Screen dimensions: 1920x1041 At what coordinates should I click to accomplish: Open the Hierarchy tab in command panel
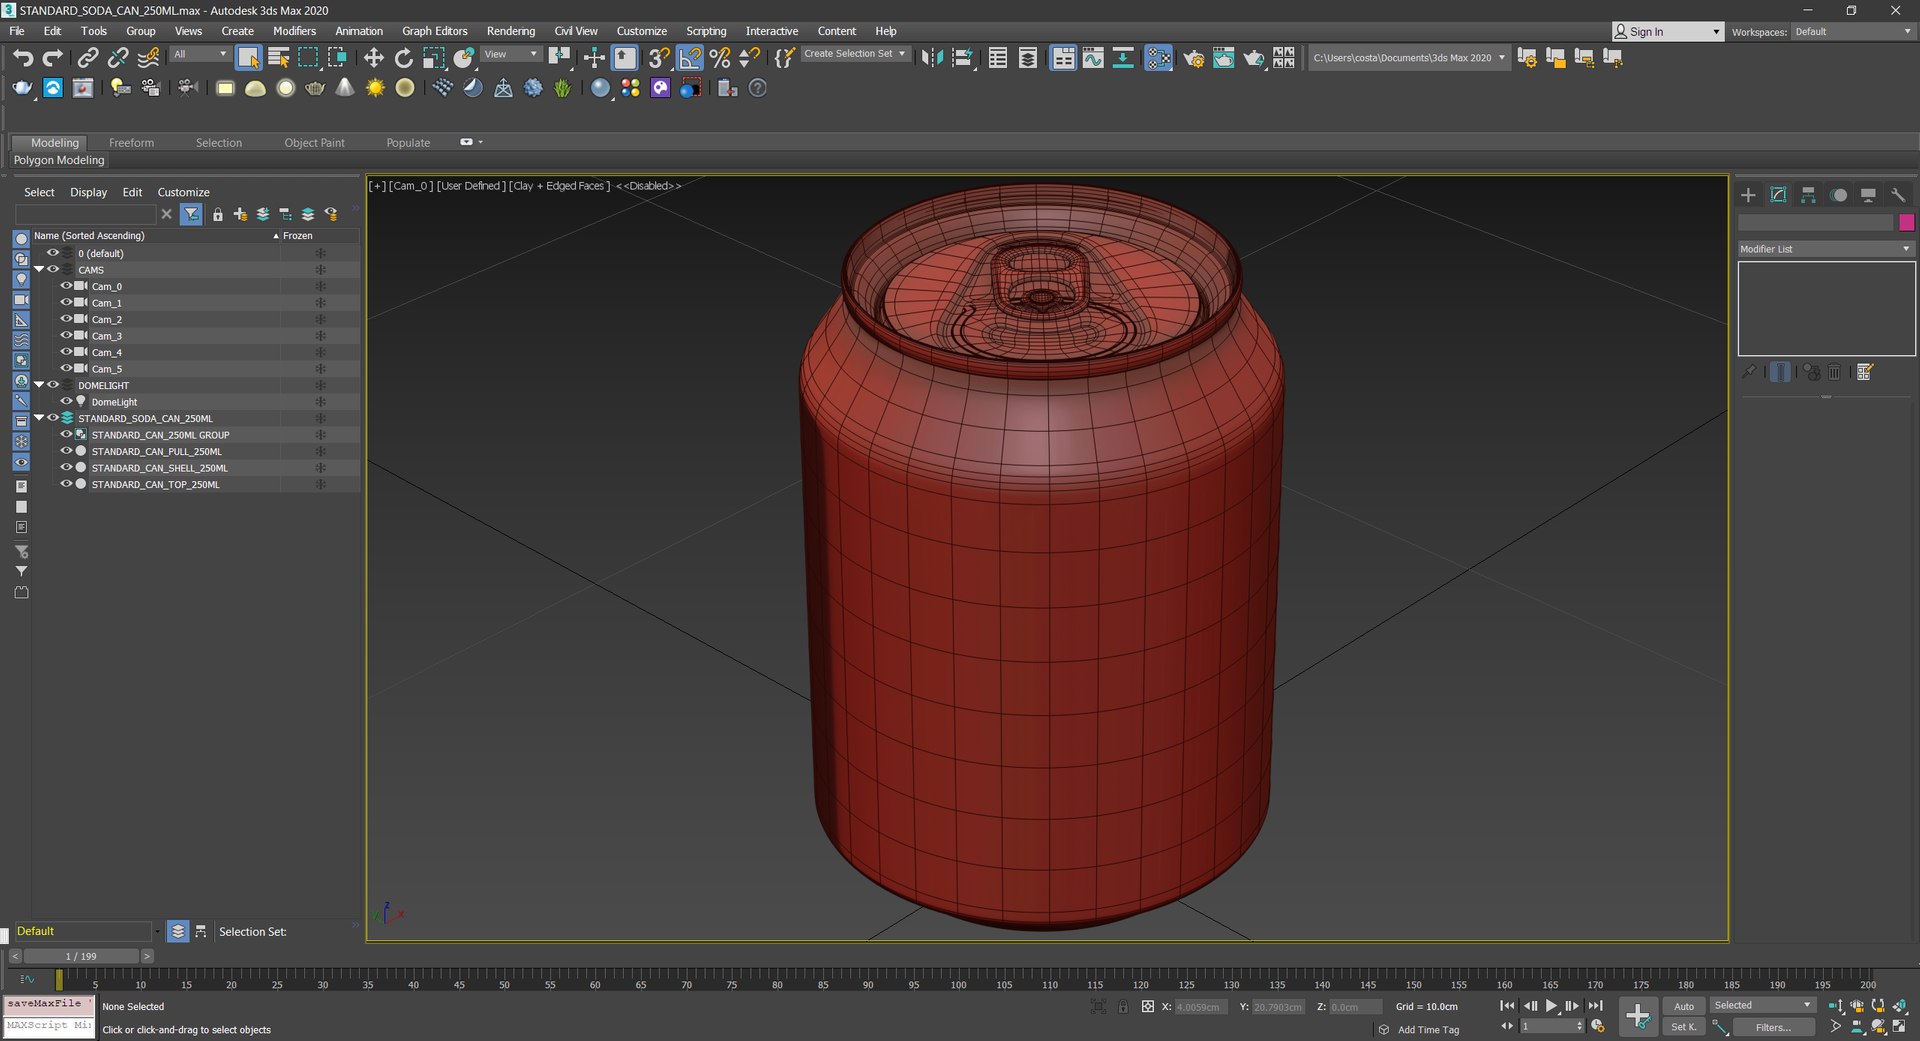click(1808, 195)
